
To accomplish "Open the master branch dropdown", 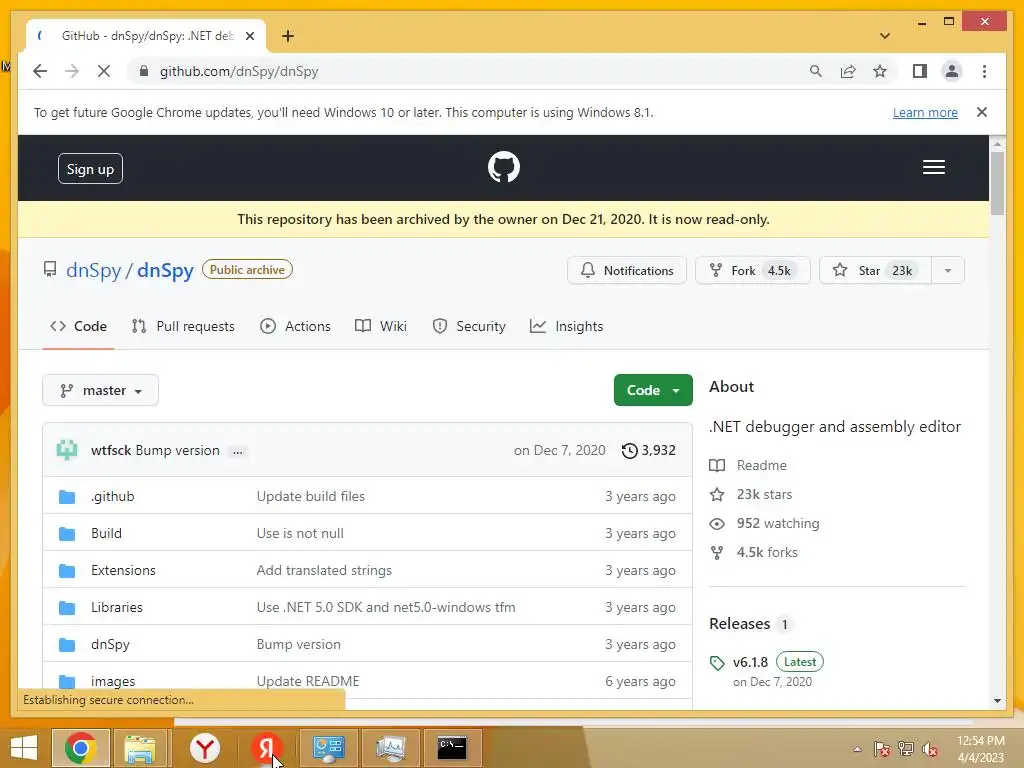I will pos(101,391).
